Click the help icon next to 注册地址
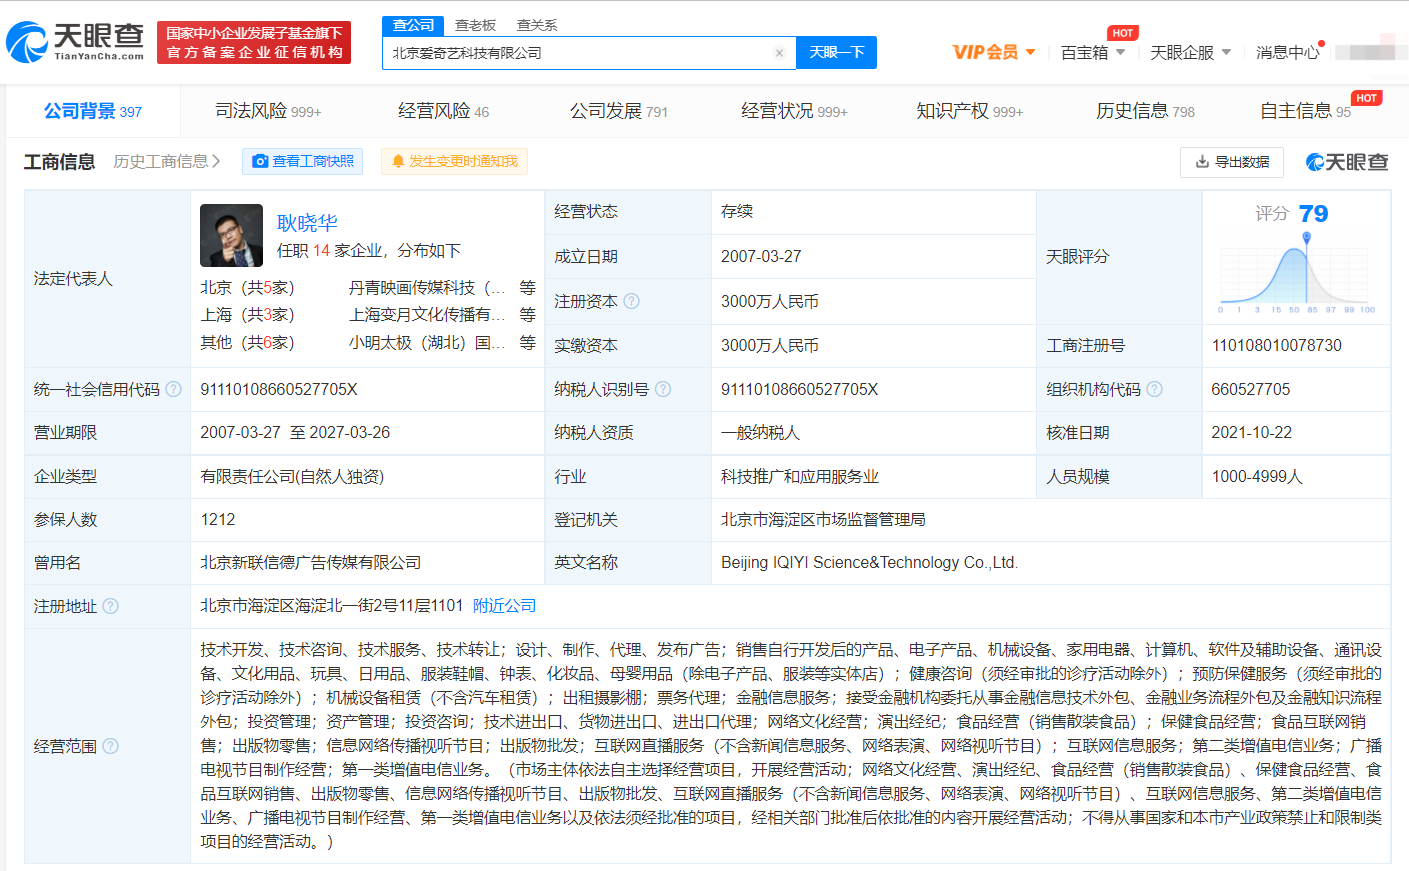This screenshot has height=871, width=1409. 110,606
